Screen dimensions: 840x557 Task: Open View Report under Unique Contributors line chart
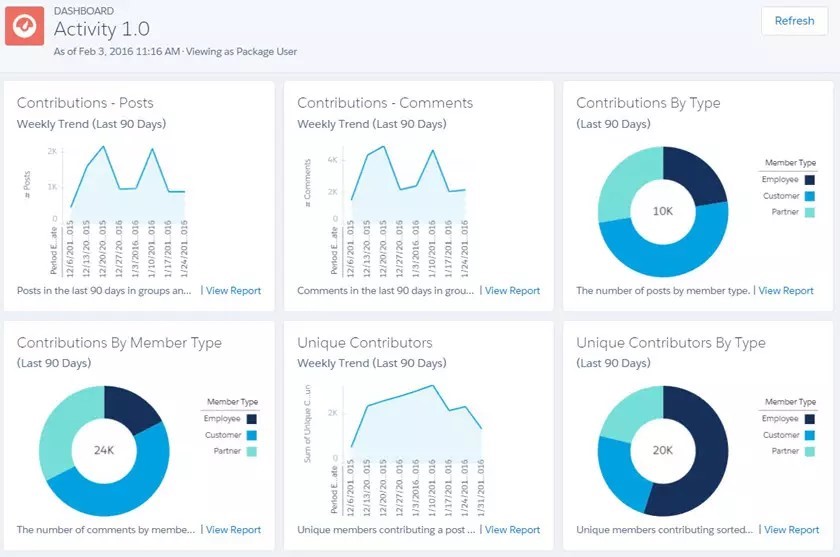(512, 530)
